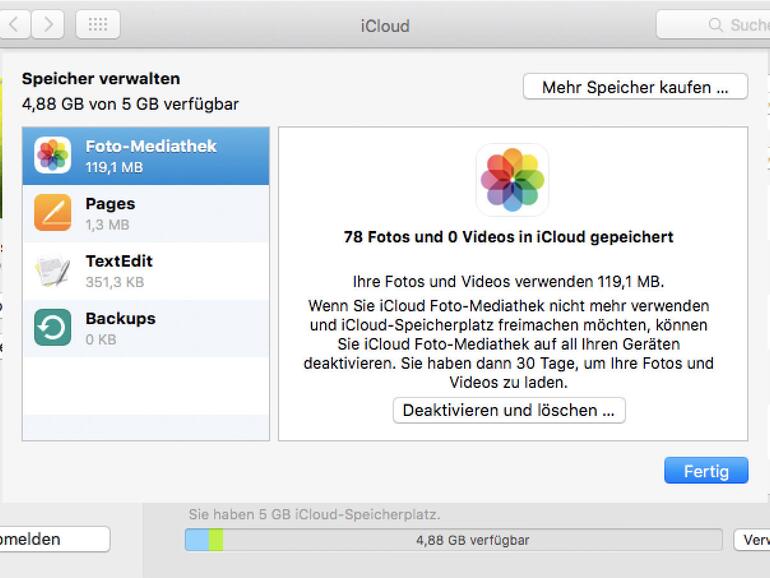The image size is (770, 578).
Task: Go forward with the right arrow button
Action: tap(48, 24)
